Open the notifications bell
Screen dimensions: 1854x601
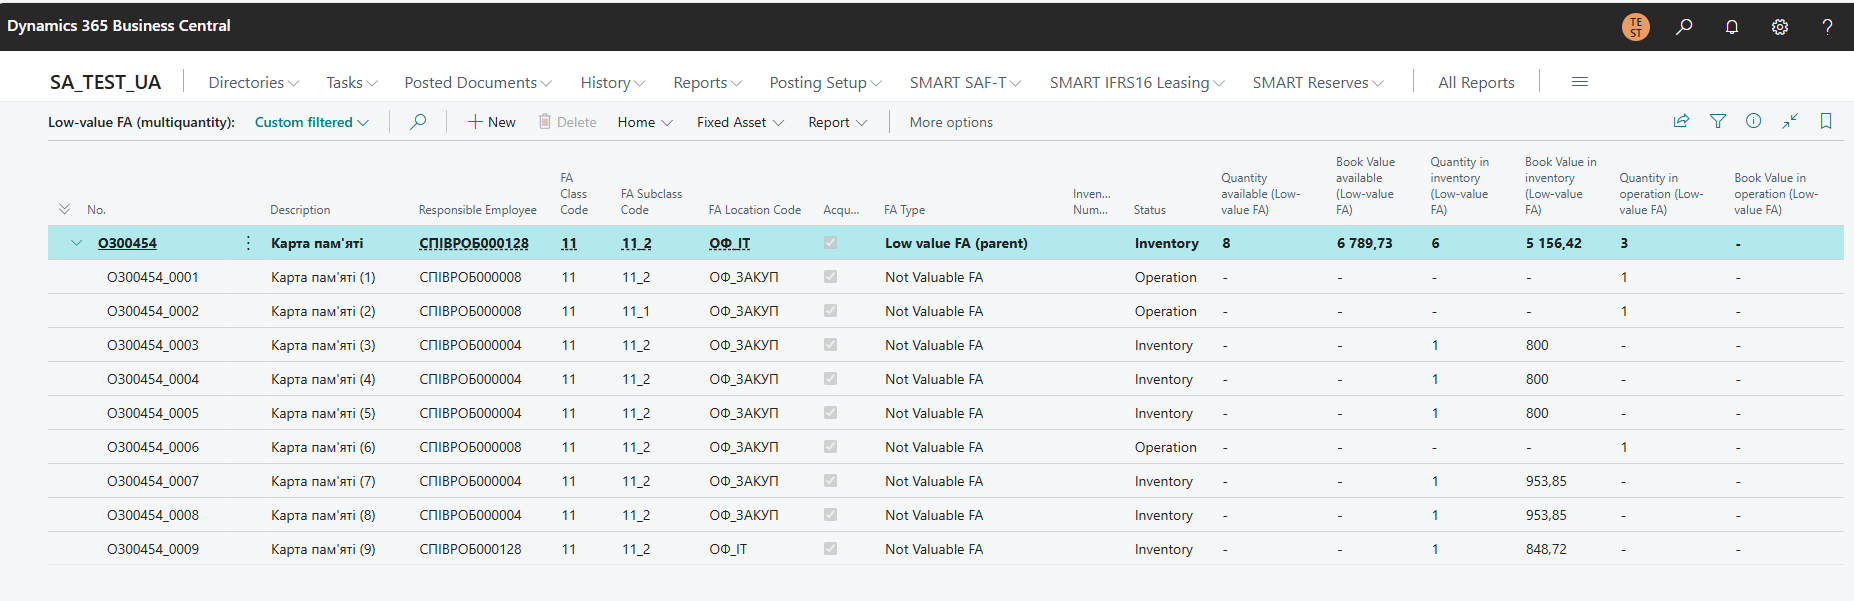point(1732,27)
